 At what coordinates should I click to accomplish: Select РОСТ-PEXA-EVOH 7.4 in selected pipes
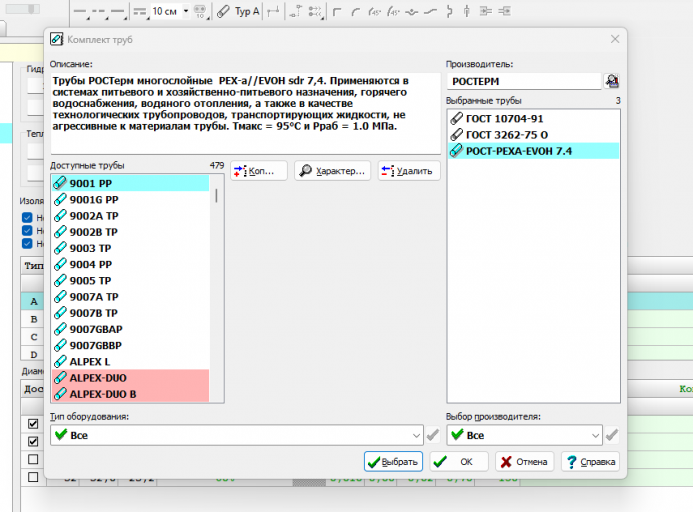click(533, 151)
